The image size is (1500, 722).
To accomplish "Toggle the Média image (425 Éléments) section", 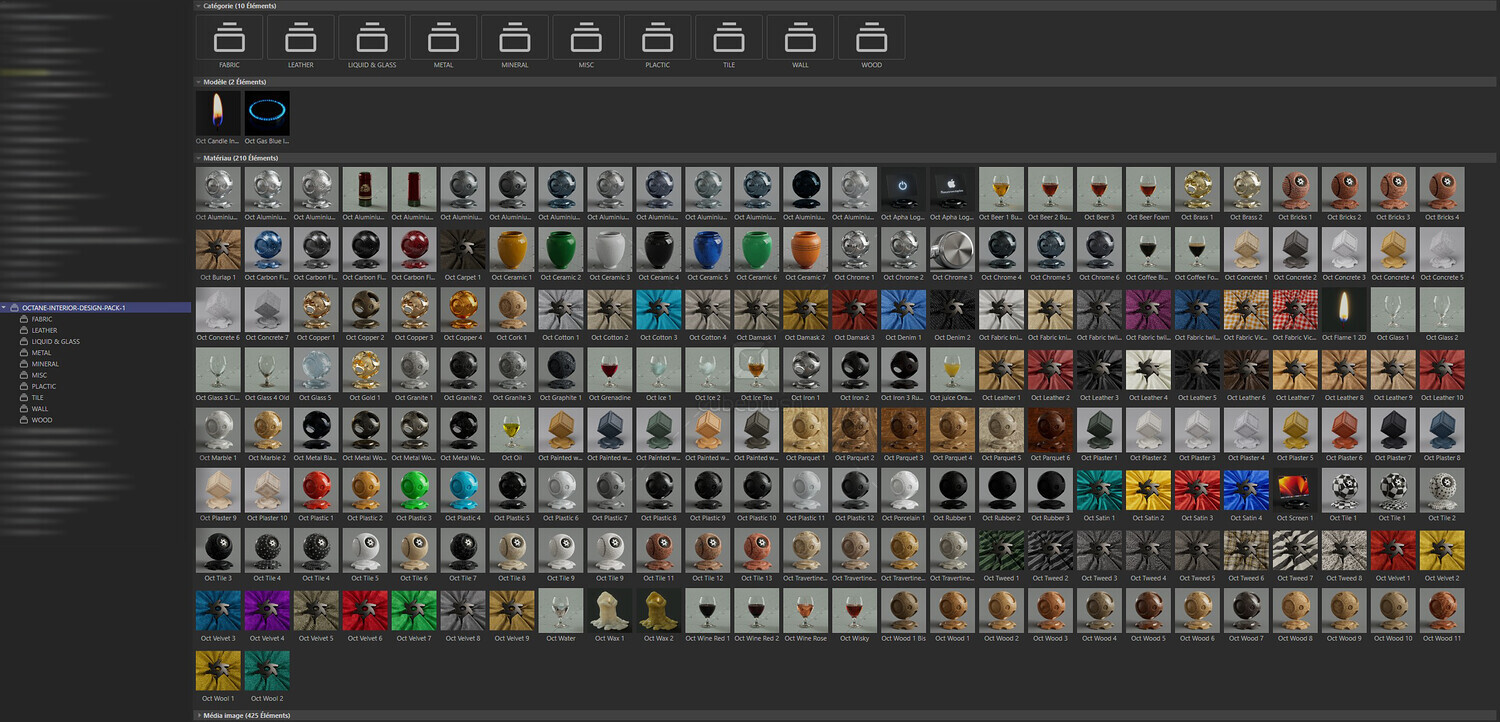I will click(198, 716).
